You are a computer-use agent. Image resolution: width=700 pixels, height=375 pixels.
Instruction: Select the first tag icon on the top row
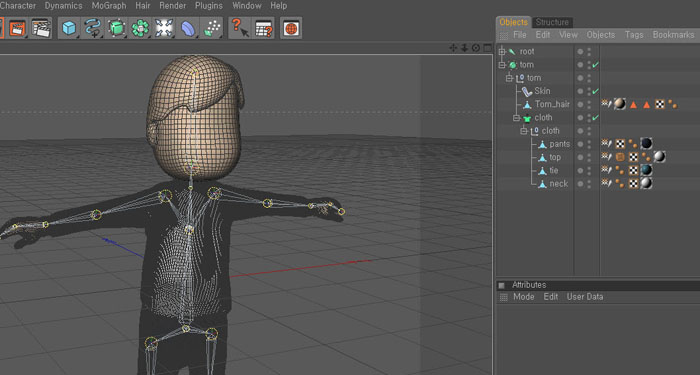tap(606, 156)
